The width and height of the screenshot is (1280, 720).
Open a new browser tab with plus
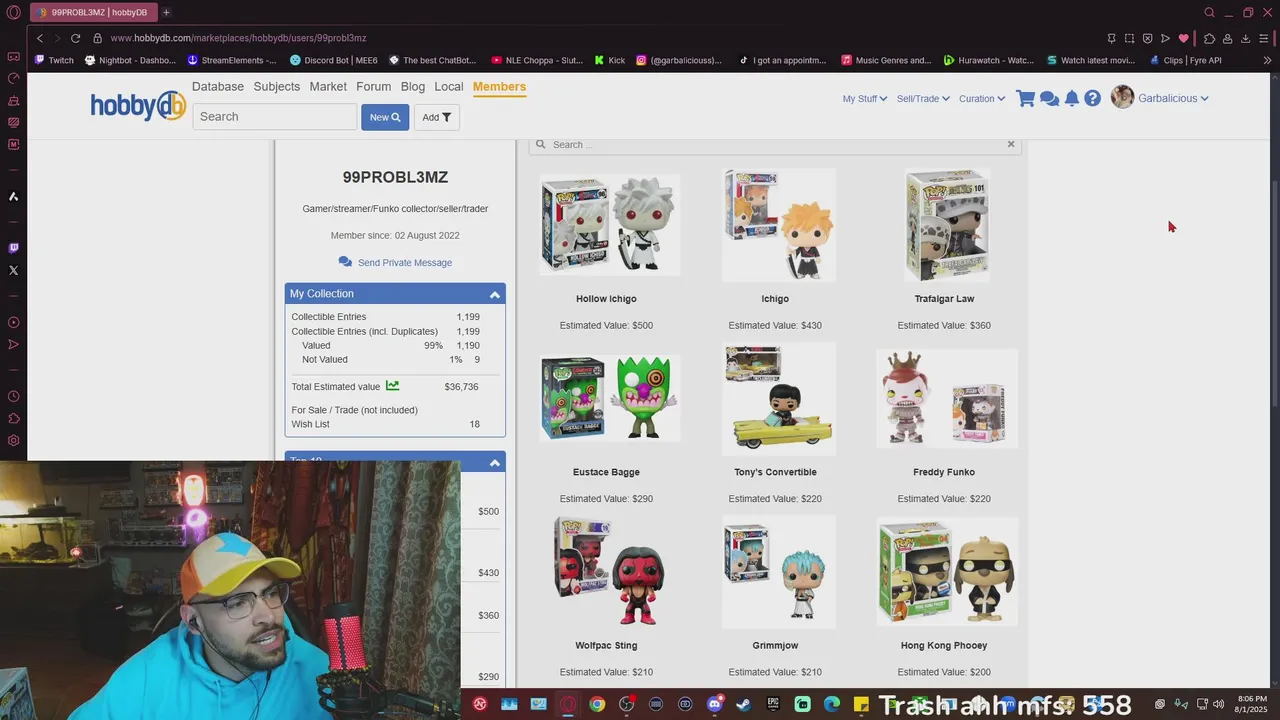tap(166, 12)
